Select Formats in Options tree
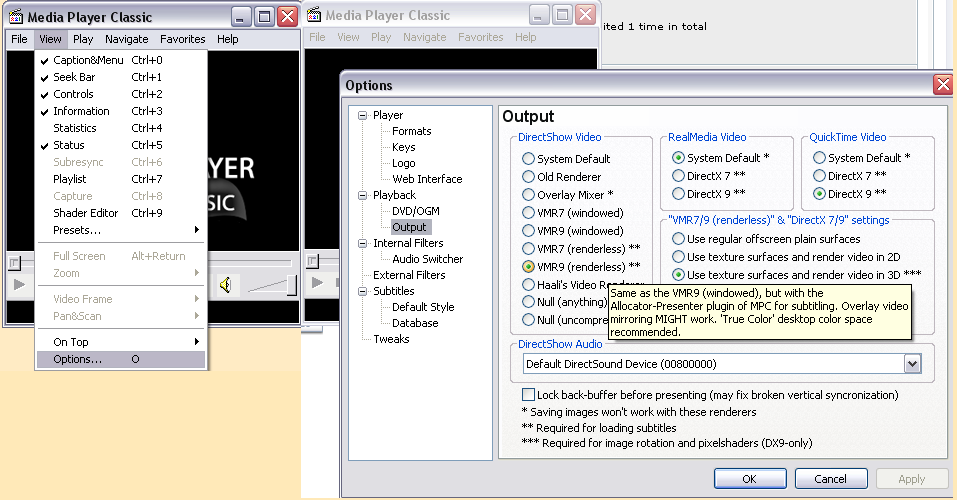Screen dimensions: 957x500 click(411, 131)
